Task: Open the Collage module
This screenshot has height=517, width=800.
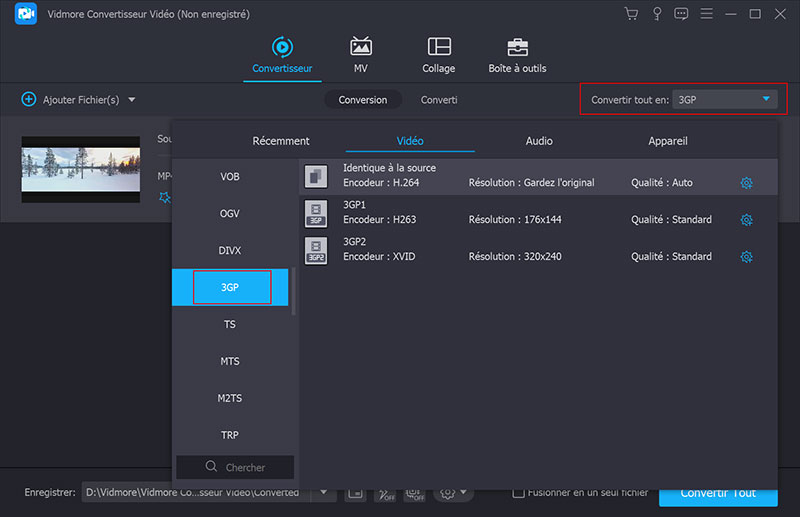Action: tap(438, 54)
